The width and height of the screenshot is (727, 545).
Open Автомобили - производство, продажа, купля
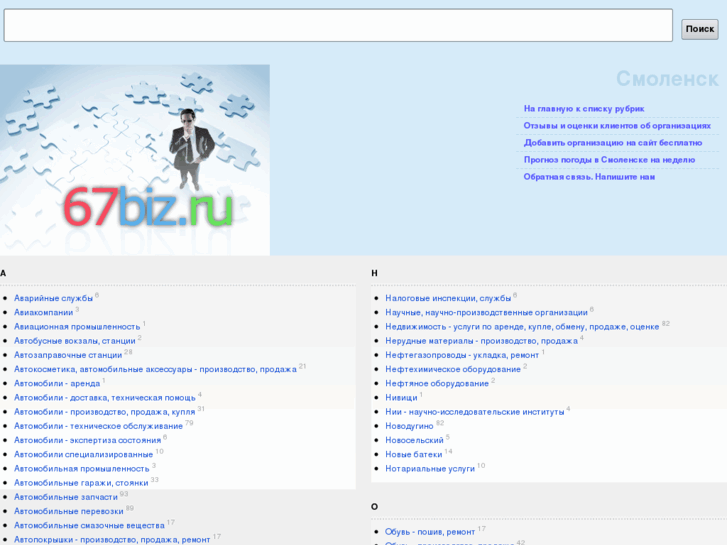105,412
